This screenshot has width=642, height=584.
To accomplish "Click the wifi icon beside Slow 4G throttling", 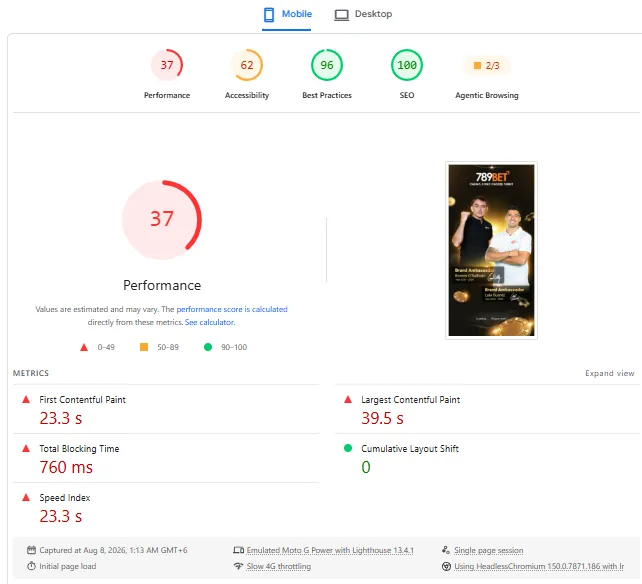I will pos(238,566).
